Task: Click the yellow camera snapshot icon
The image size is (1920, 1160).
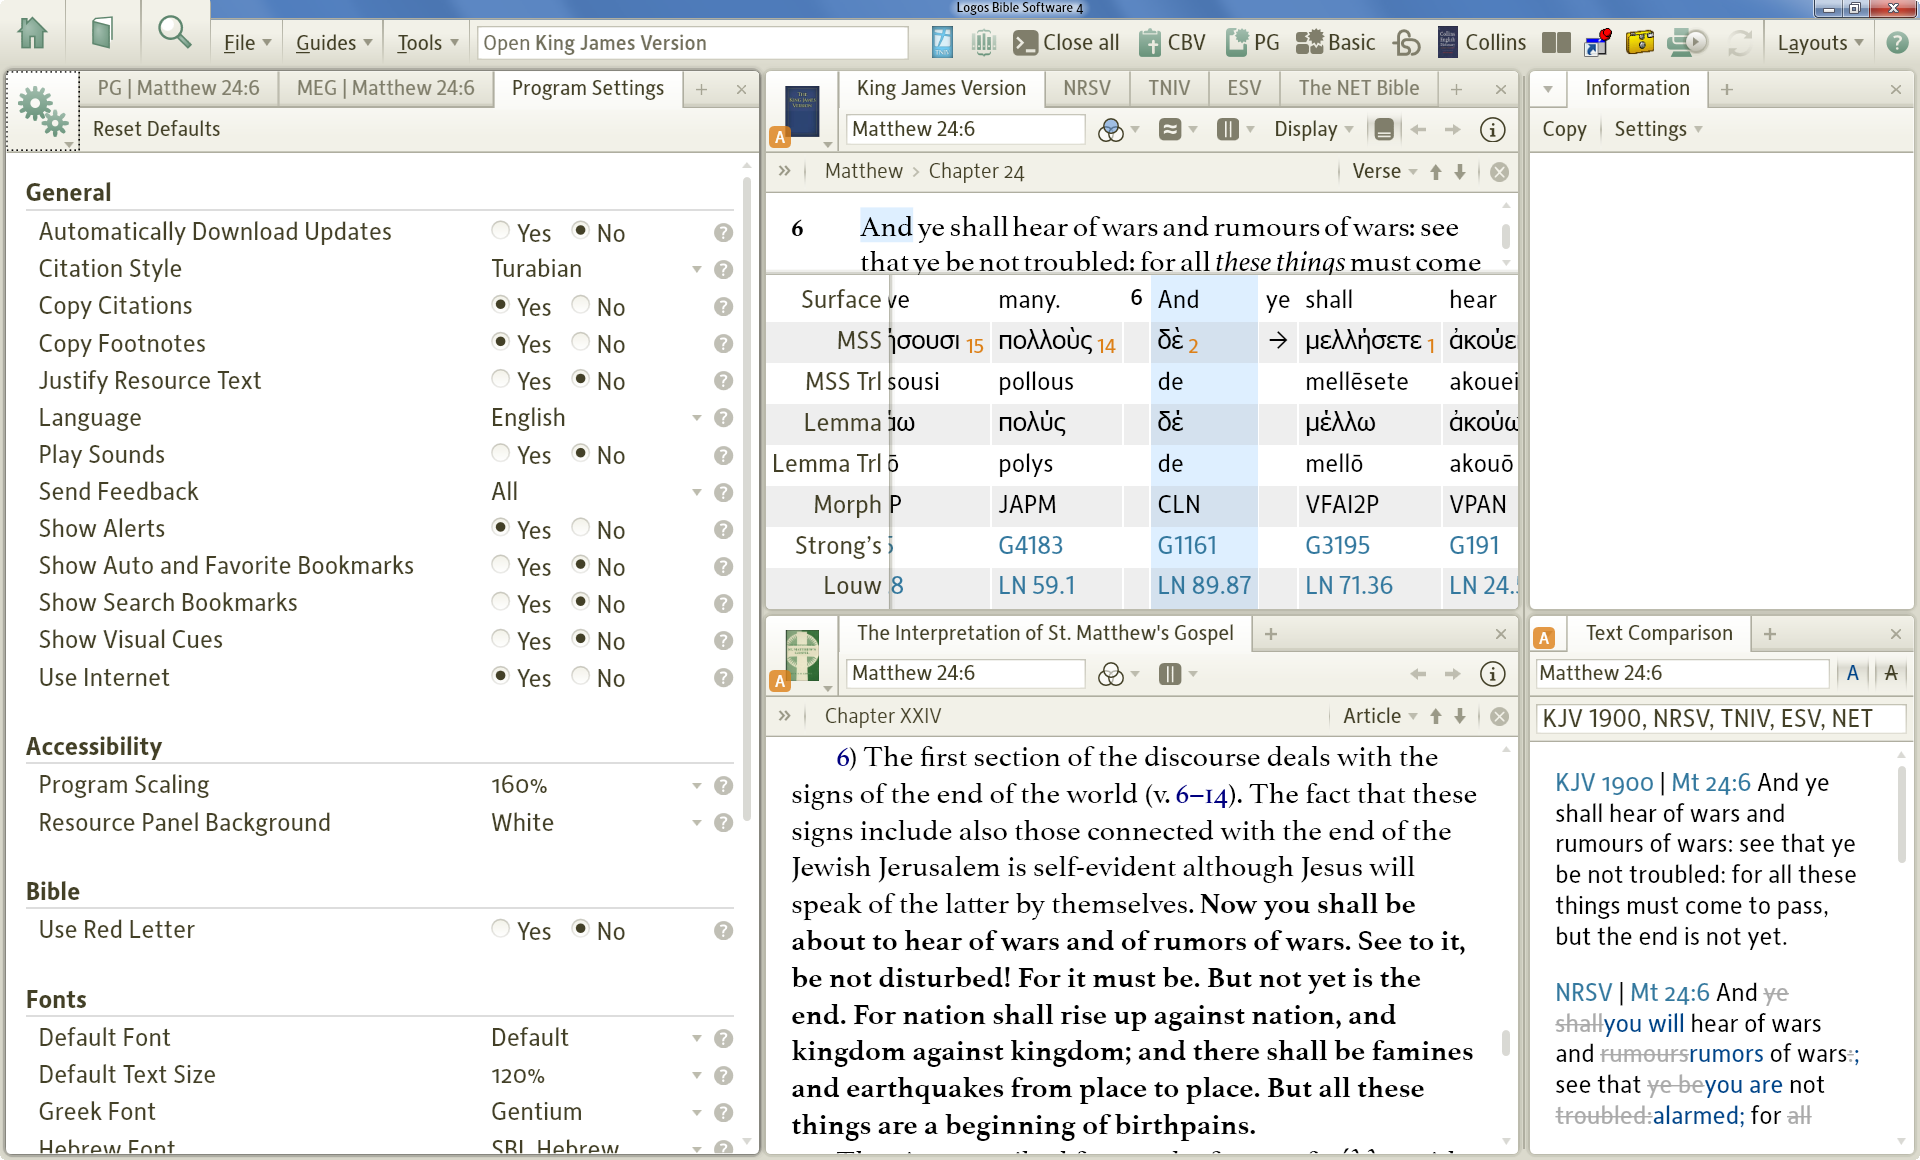Action: click(1640, 42)
